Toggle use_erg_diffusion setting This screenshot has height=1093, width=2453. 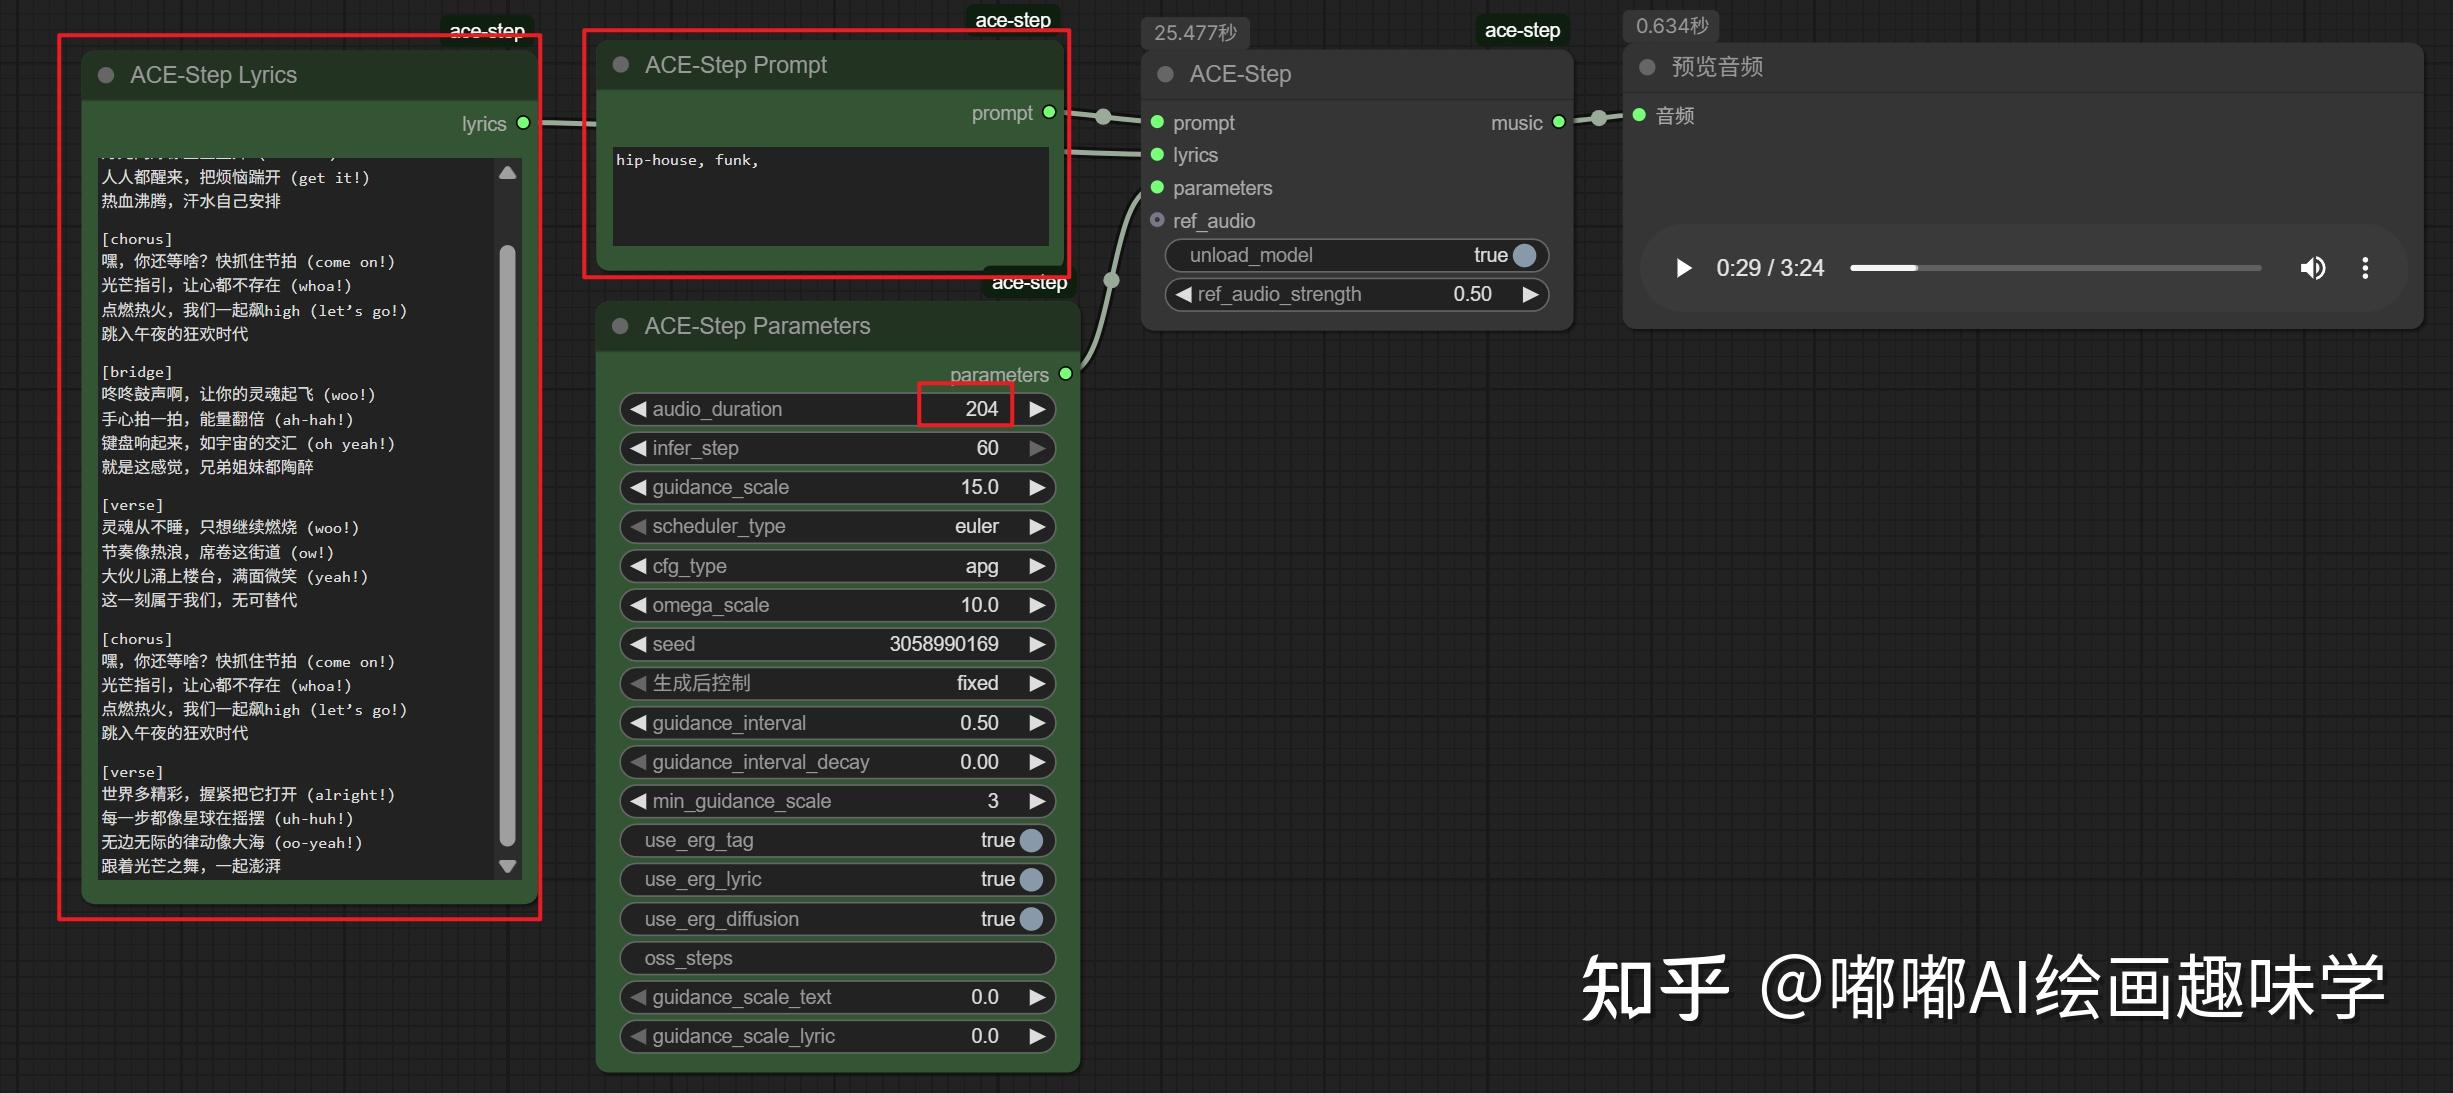(1031, 919)
